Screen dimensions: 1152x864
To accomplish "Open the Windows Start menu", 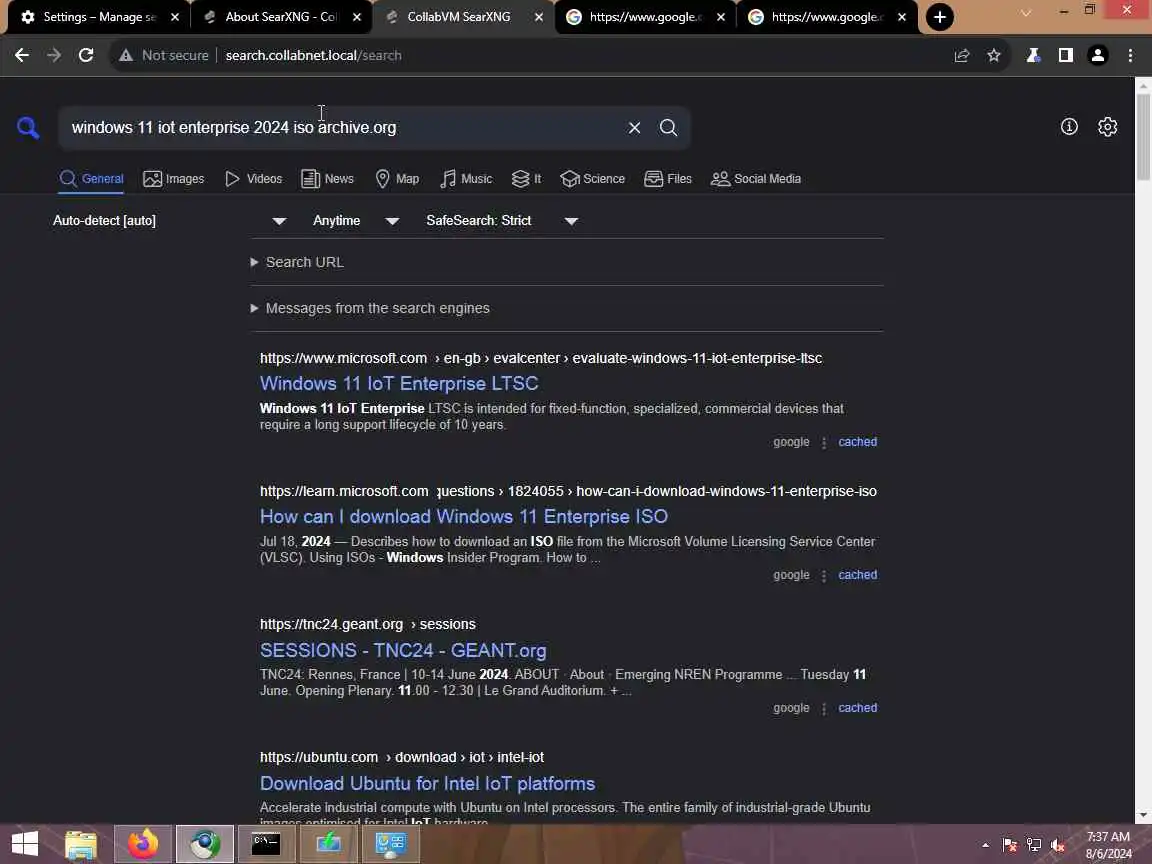I will tap(24, 844).
